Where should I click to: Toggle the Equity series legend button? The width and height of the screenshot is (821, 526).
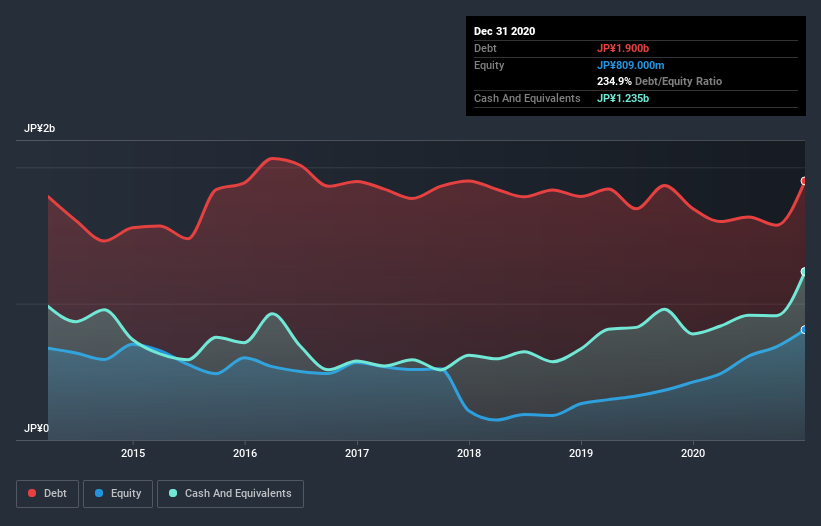(x=118, y=494)
